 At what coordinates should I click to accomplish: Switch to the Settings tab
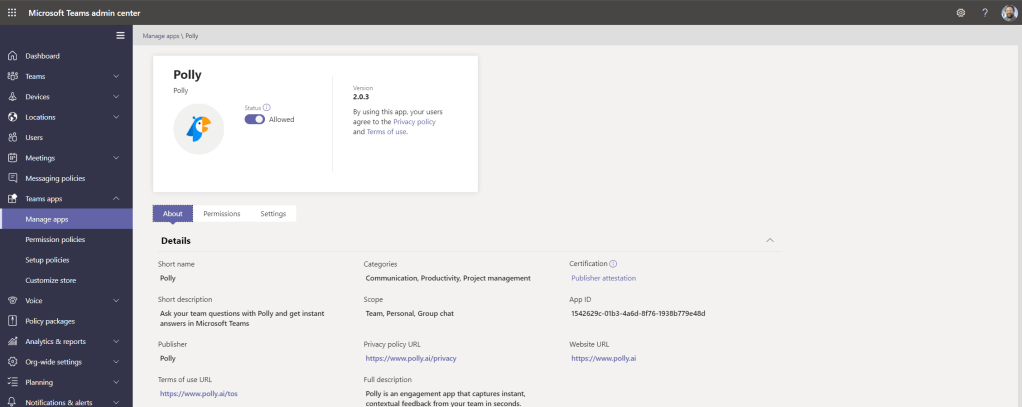pyautogui.click(x=273, y=213)
